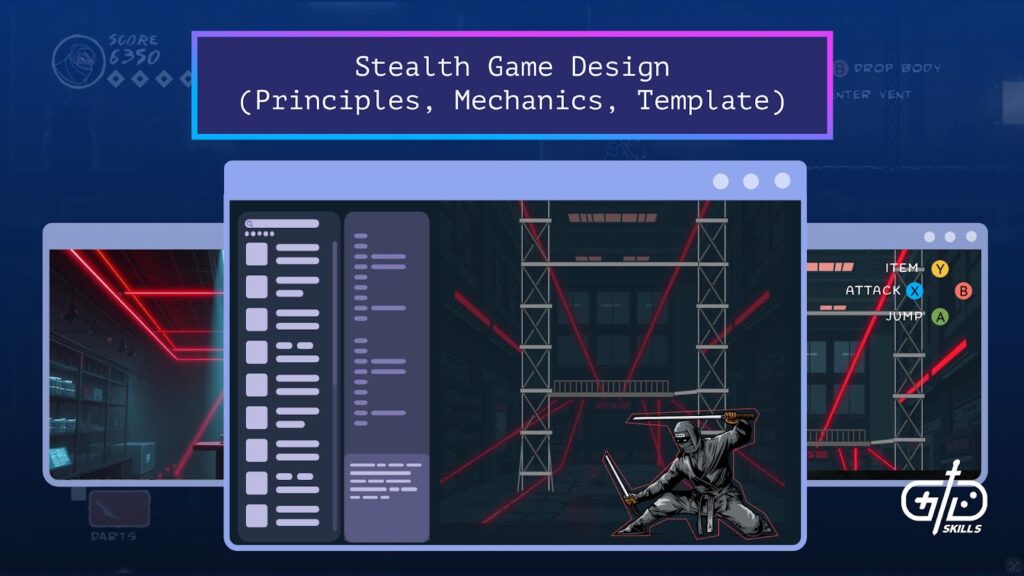Select the DARTS item icon
The width and height of the screenshot is (1024, 576).
coord(119,509)
